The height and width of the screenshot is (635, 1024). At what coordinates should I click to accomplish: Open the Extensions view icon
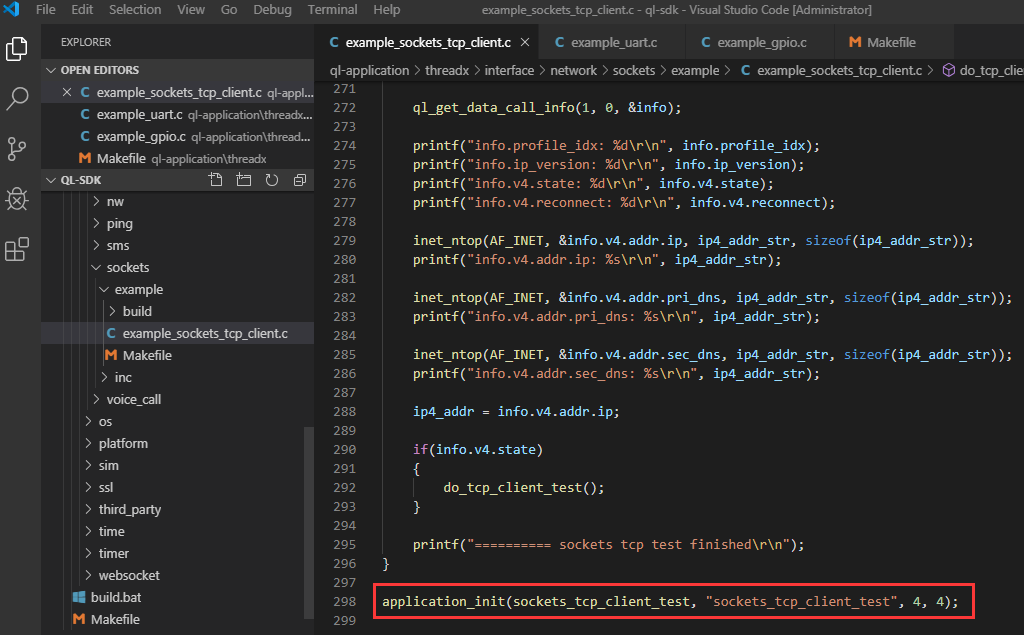(x=17, y=249)
